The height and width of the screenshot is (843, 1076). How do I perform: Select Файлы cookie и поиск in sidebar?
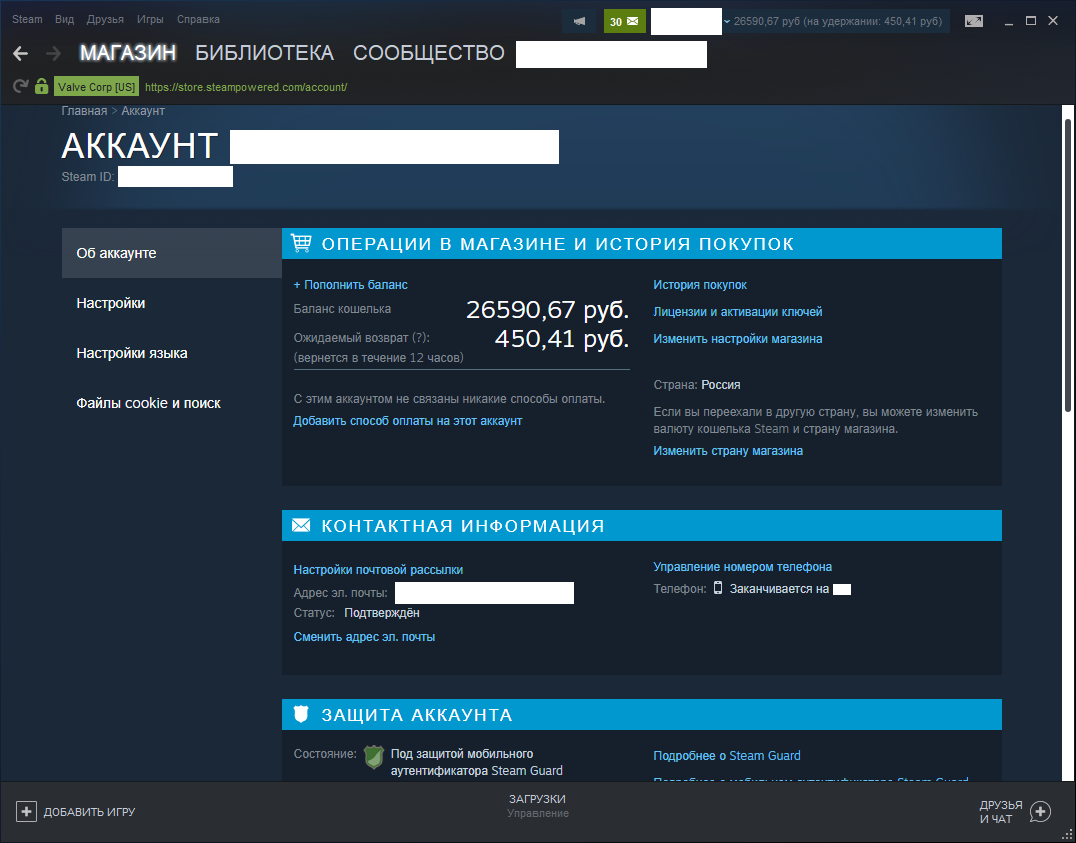coord(172,403)
